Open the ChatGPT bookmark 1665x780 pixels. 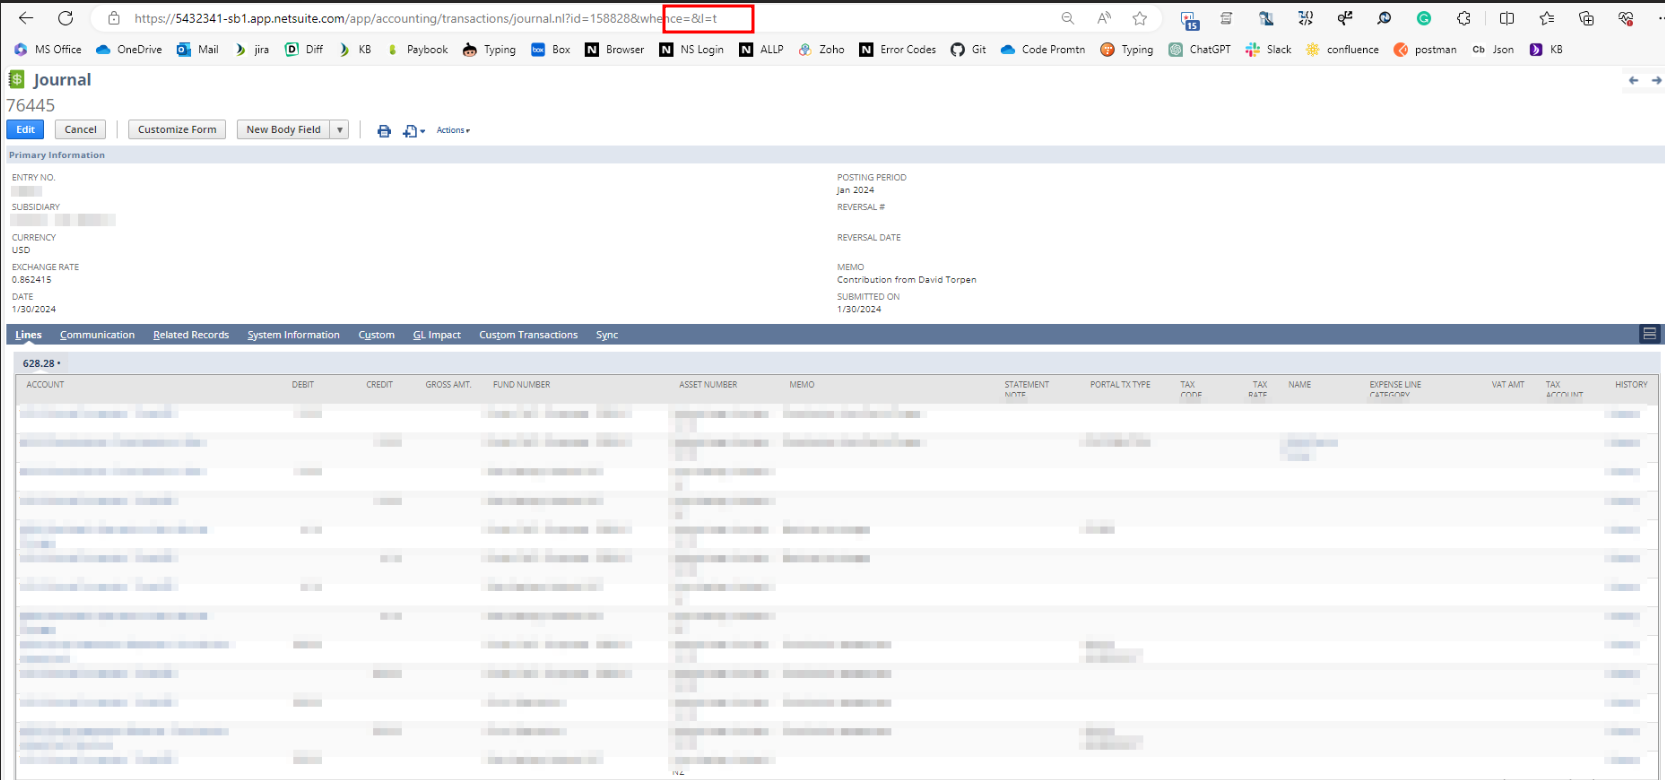click(1200, 49)
